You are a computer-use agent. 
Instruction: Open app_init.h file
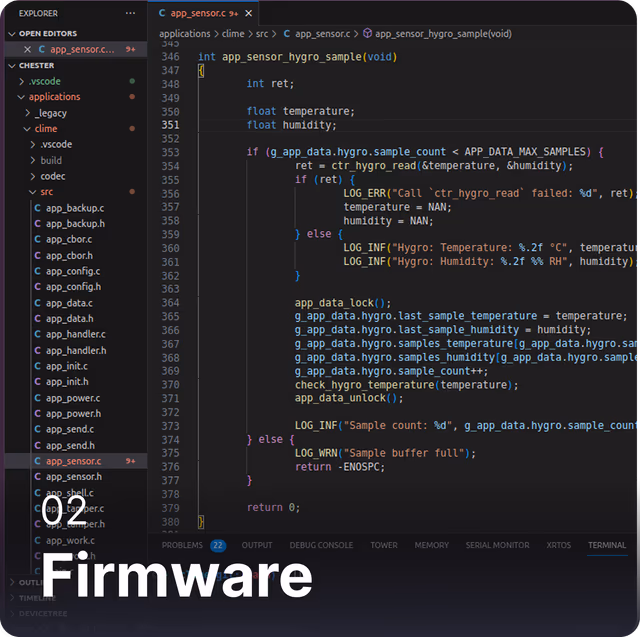point(67,382)
